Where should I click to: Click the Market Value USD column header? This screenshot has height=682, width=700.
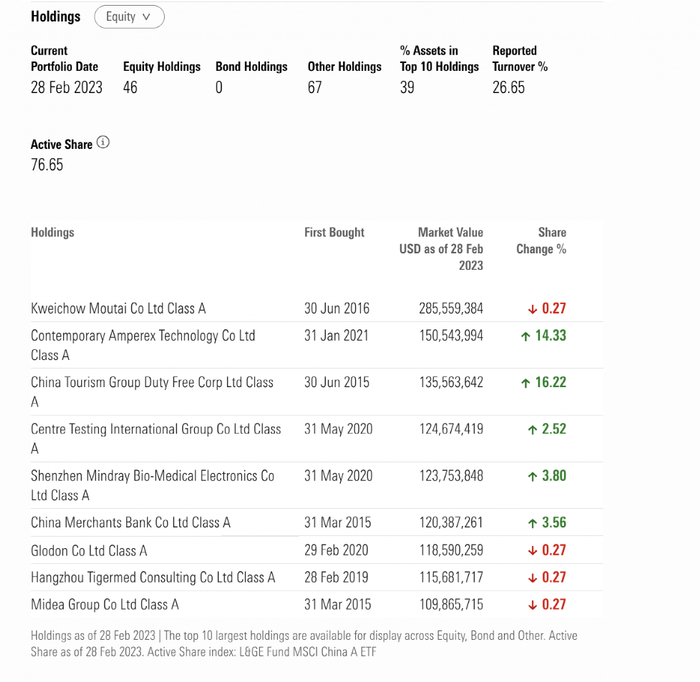[x=441, y=249]
